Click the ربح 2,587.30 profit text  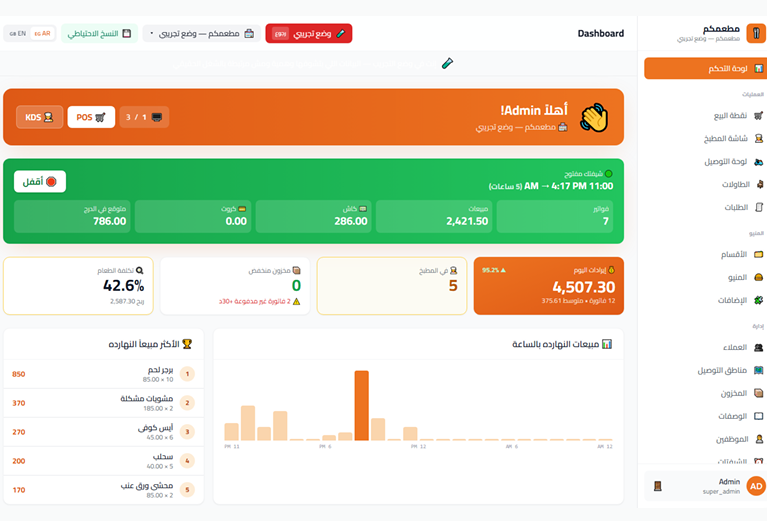127,301
